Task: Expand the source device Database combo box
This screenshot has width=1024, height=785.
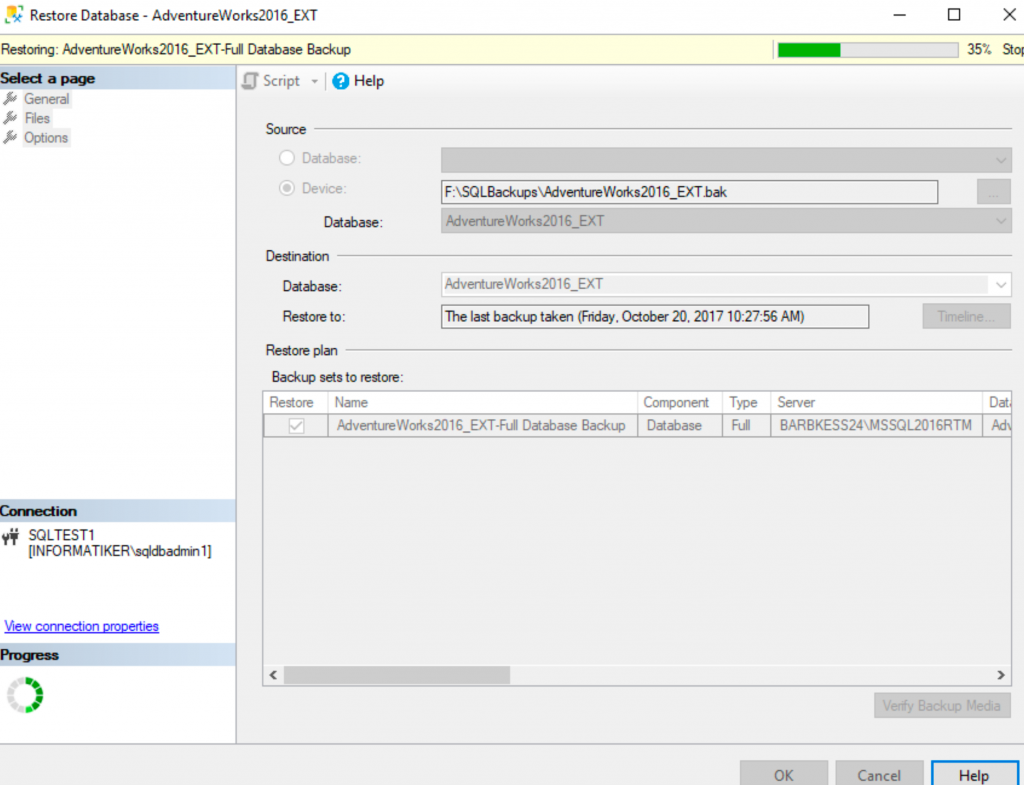Action: click(1000, 221)
